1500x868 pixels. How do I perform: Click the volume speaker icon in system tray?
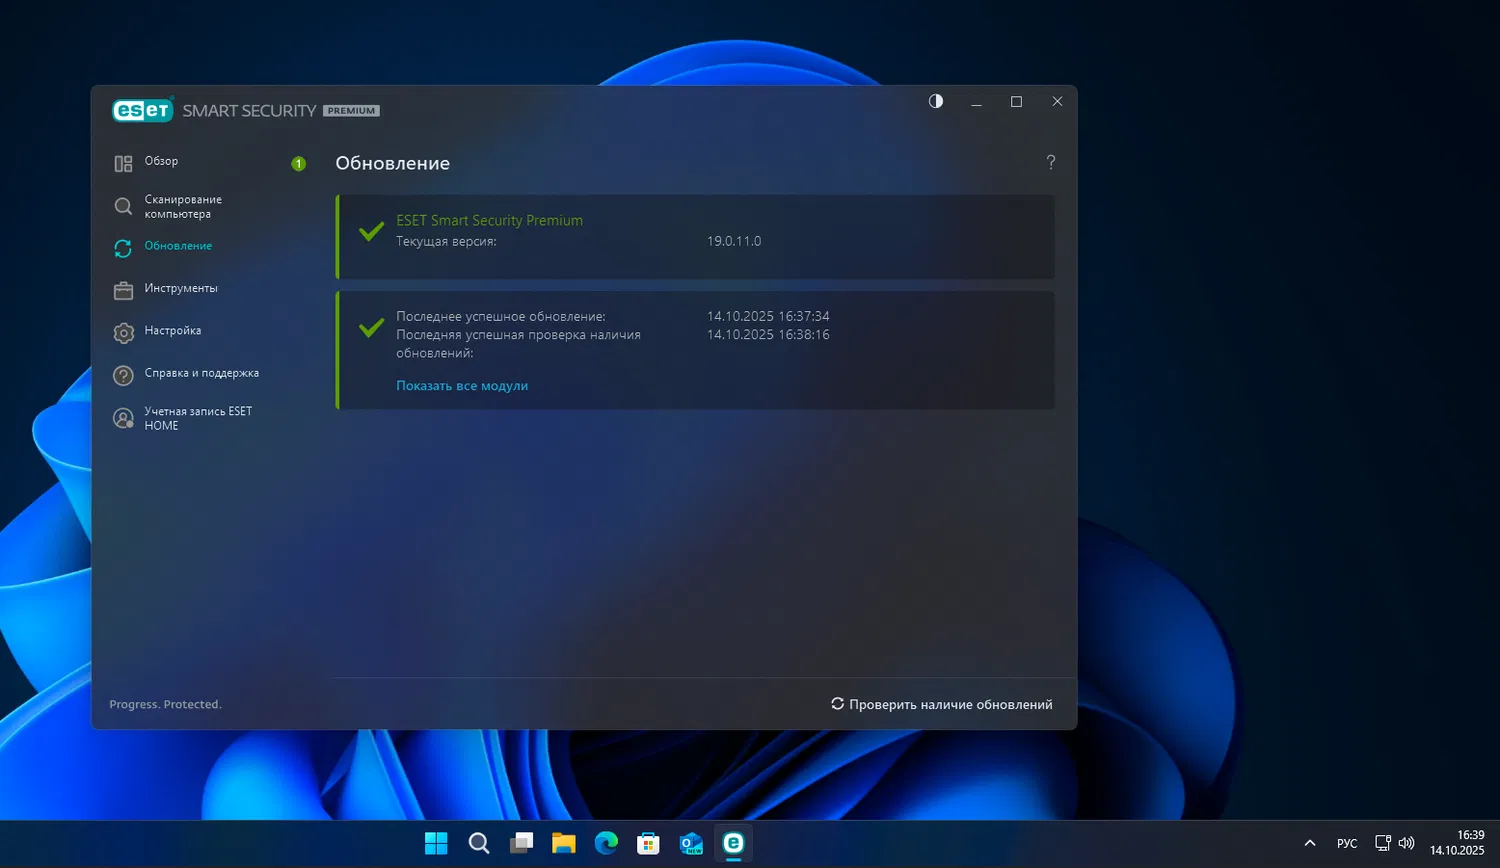[1407, 843]
